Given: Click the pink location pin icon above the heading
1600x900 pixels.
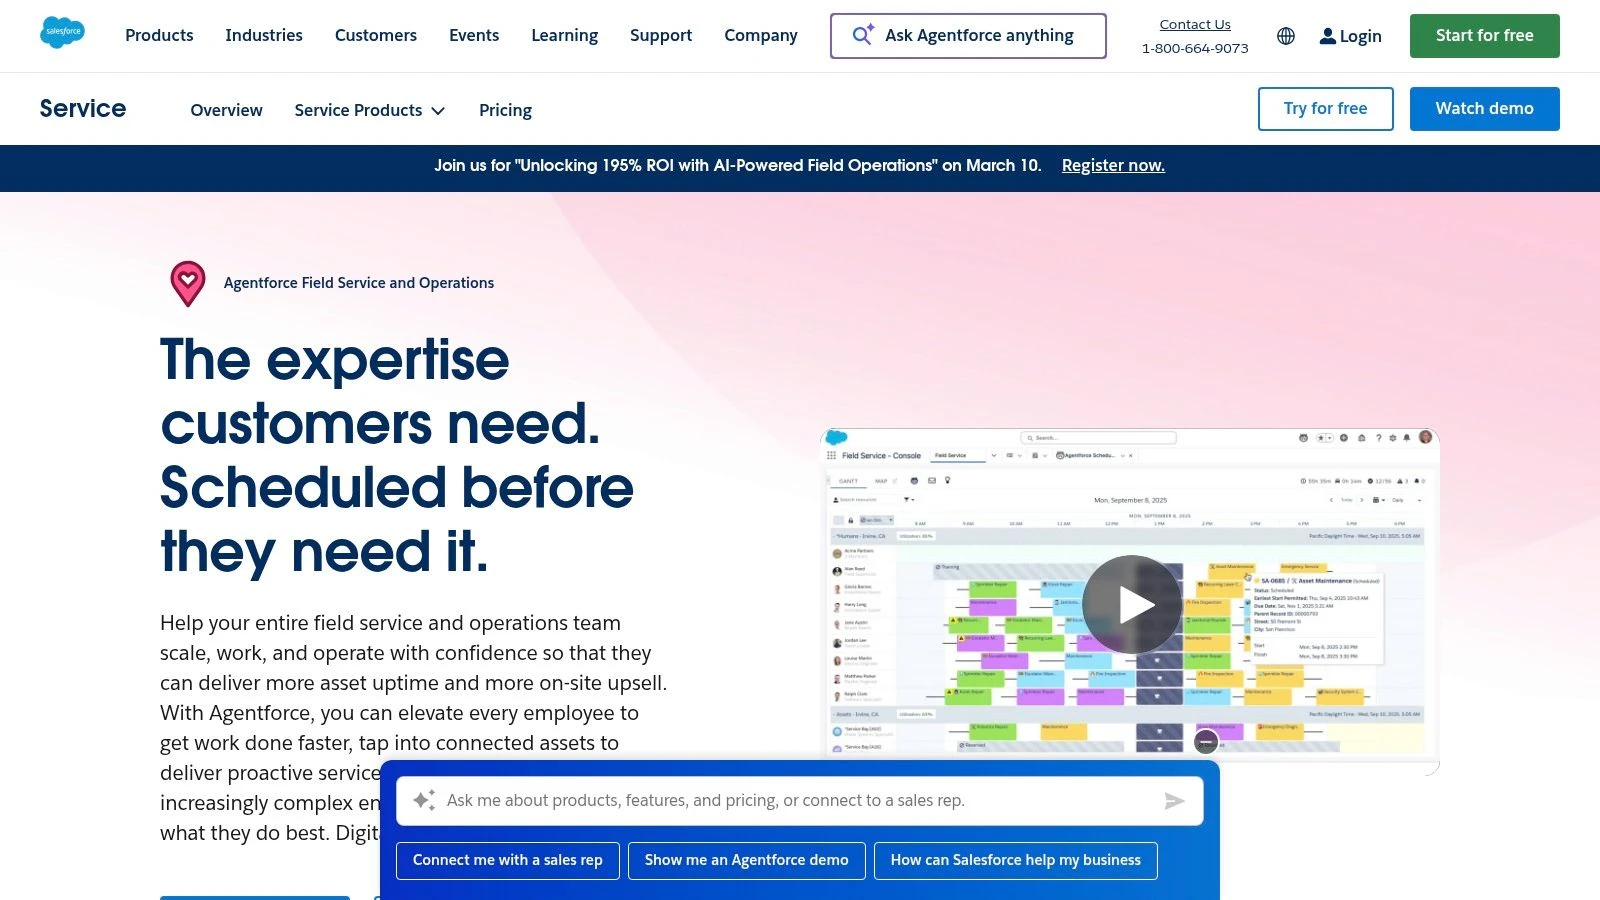Looking at the screenshot, I should point(188,283).
